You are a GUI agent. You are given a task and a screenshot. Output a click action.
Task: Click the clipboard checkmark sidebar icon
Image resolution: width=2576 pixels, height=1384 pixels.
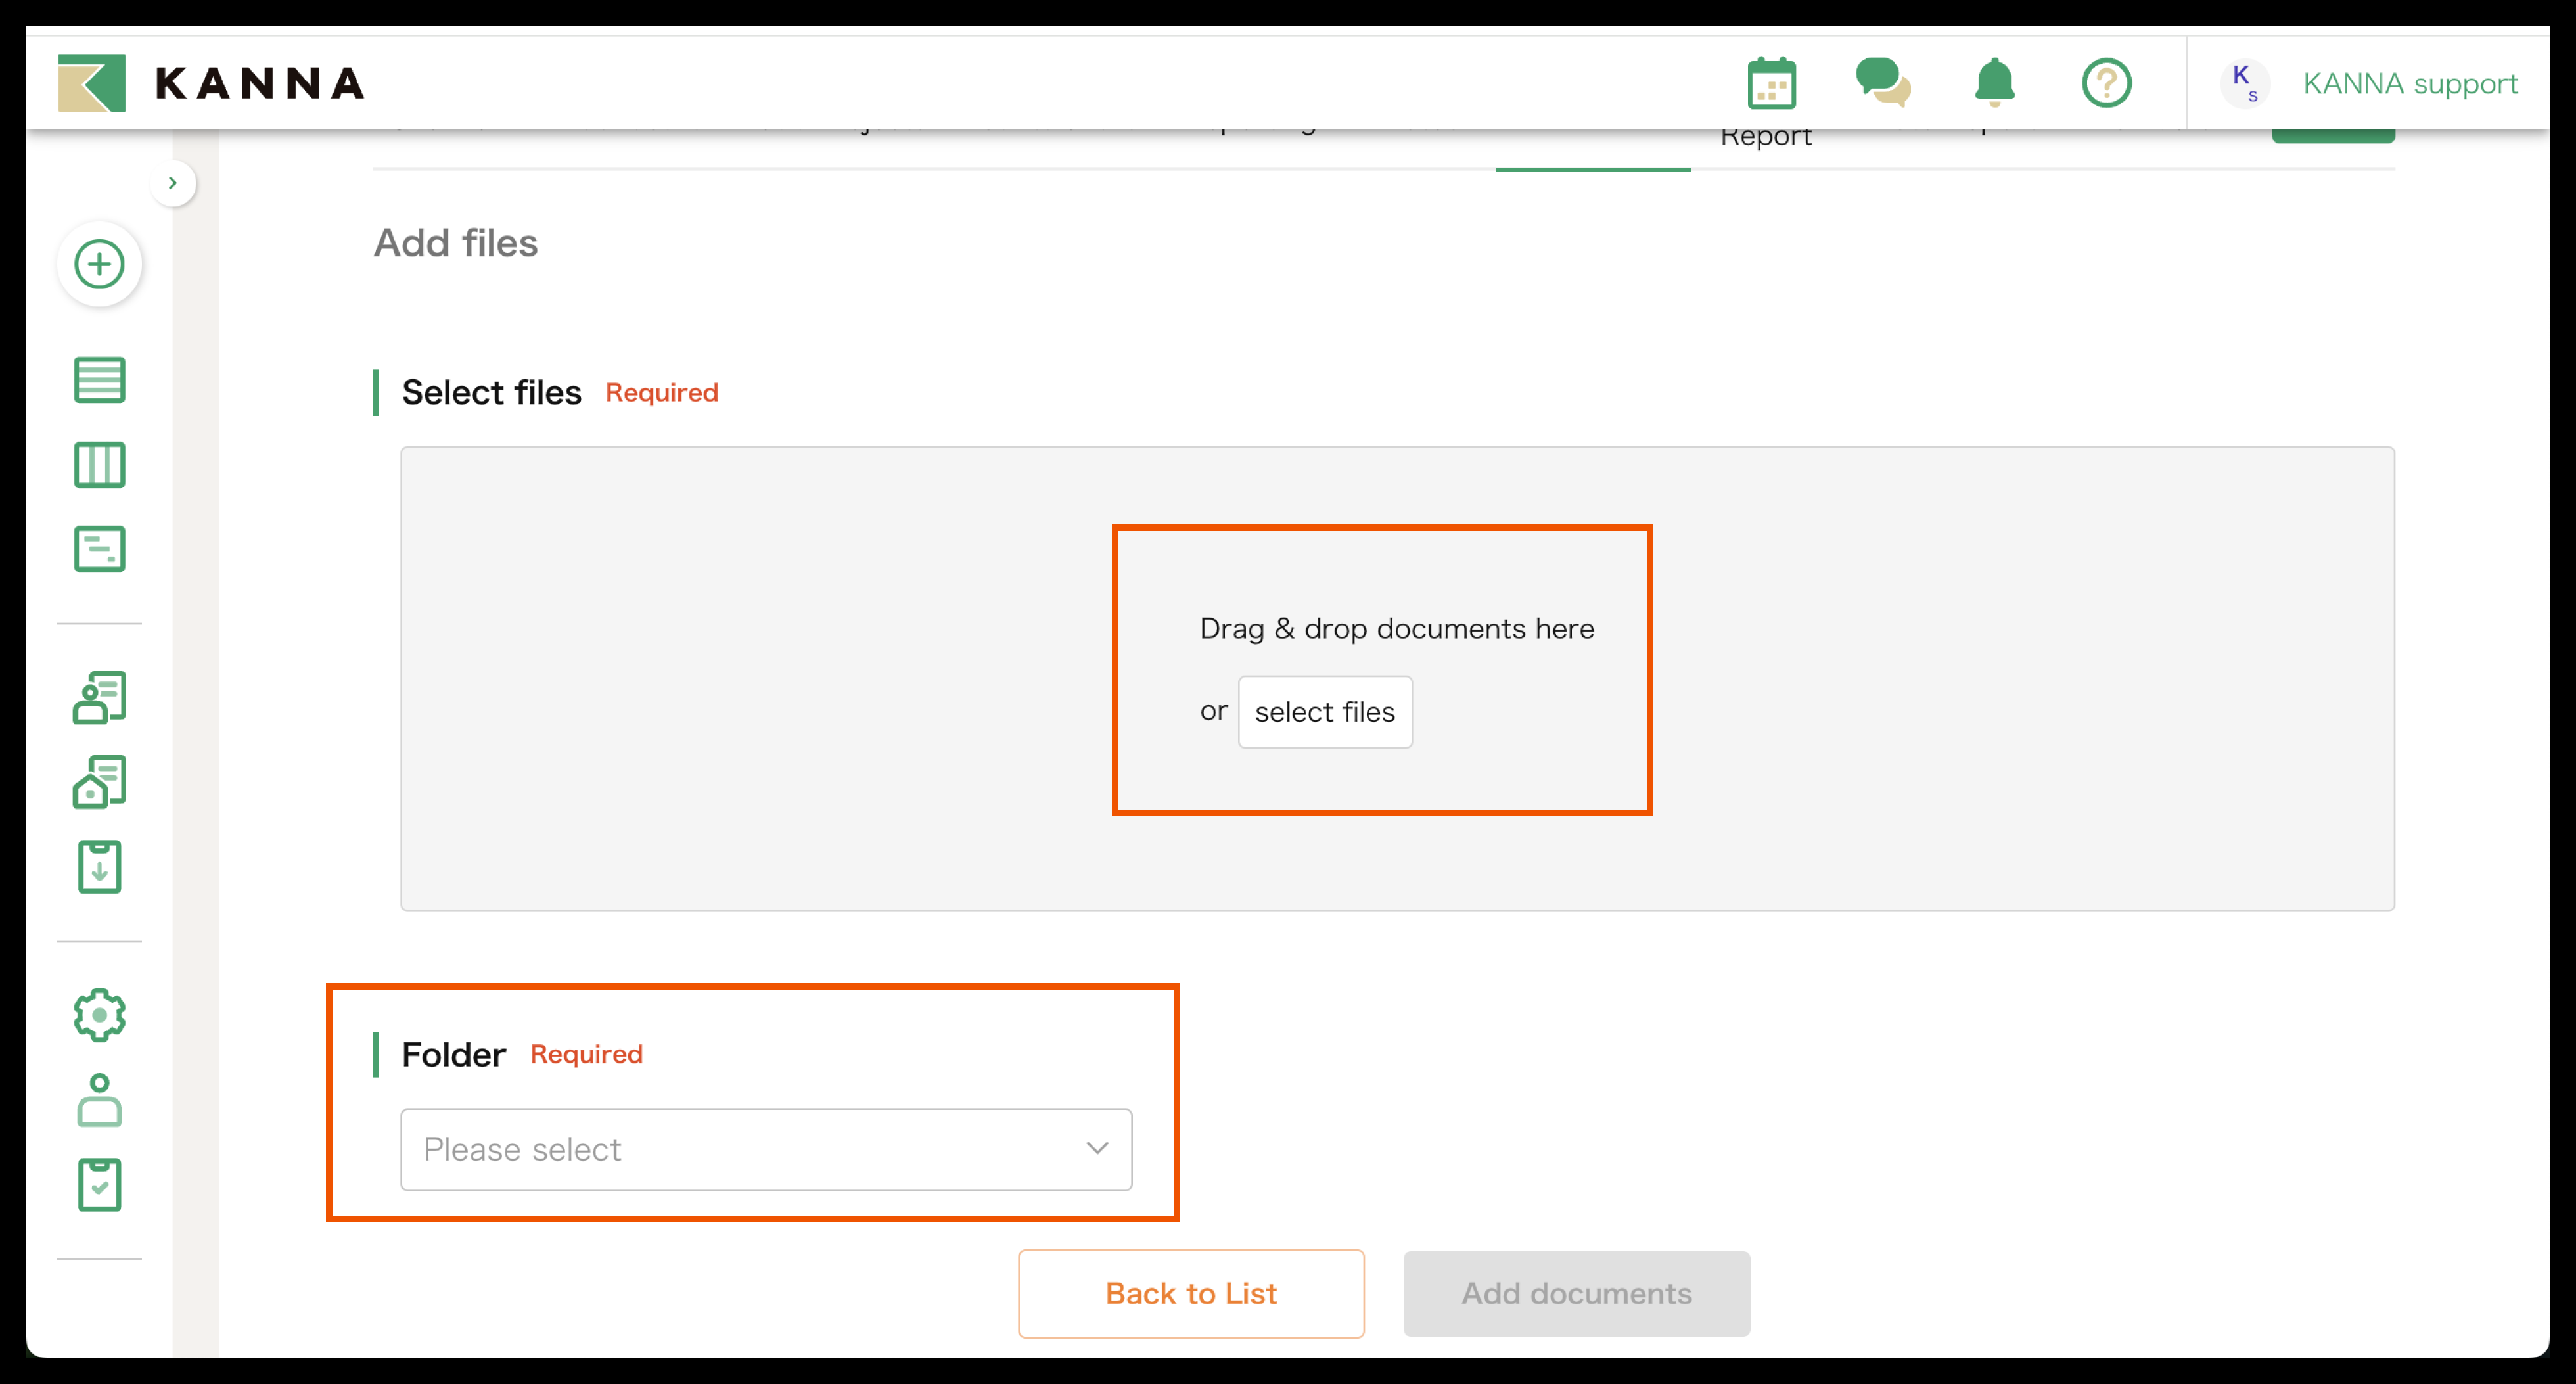pyautogui.click(x=99, y=1185)
